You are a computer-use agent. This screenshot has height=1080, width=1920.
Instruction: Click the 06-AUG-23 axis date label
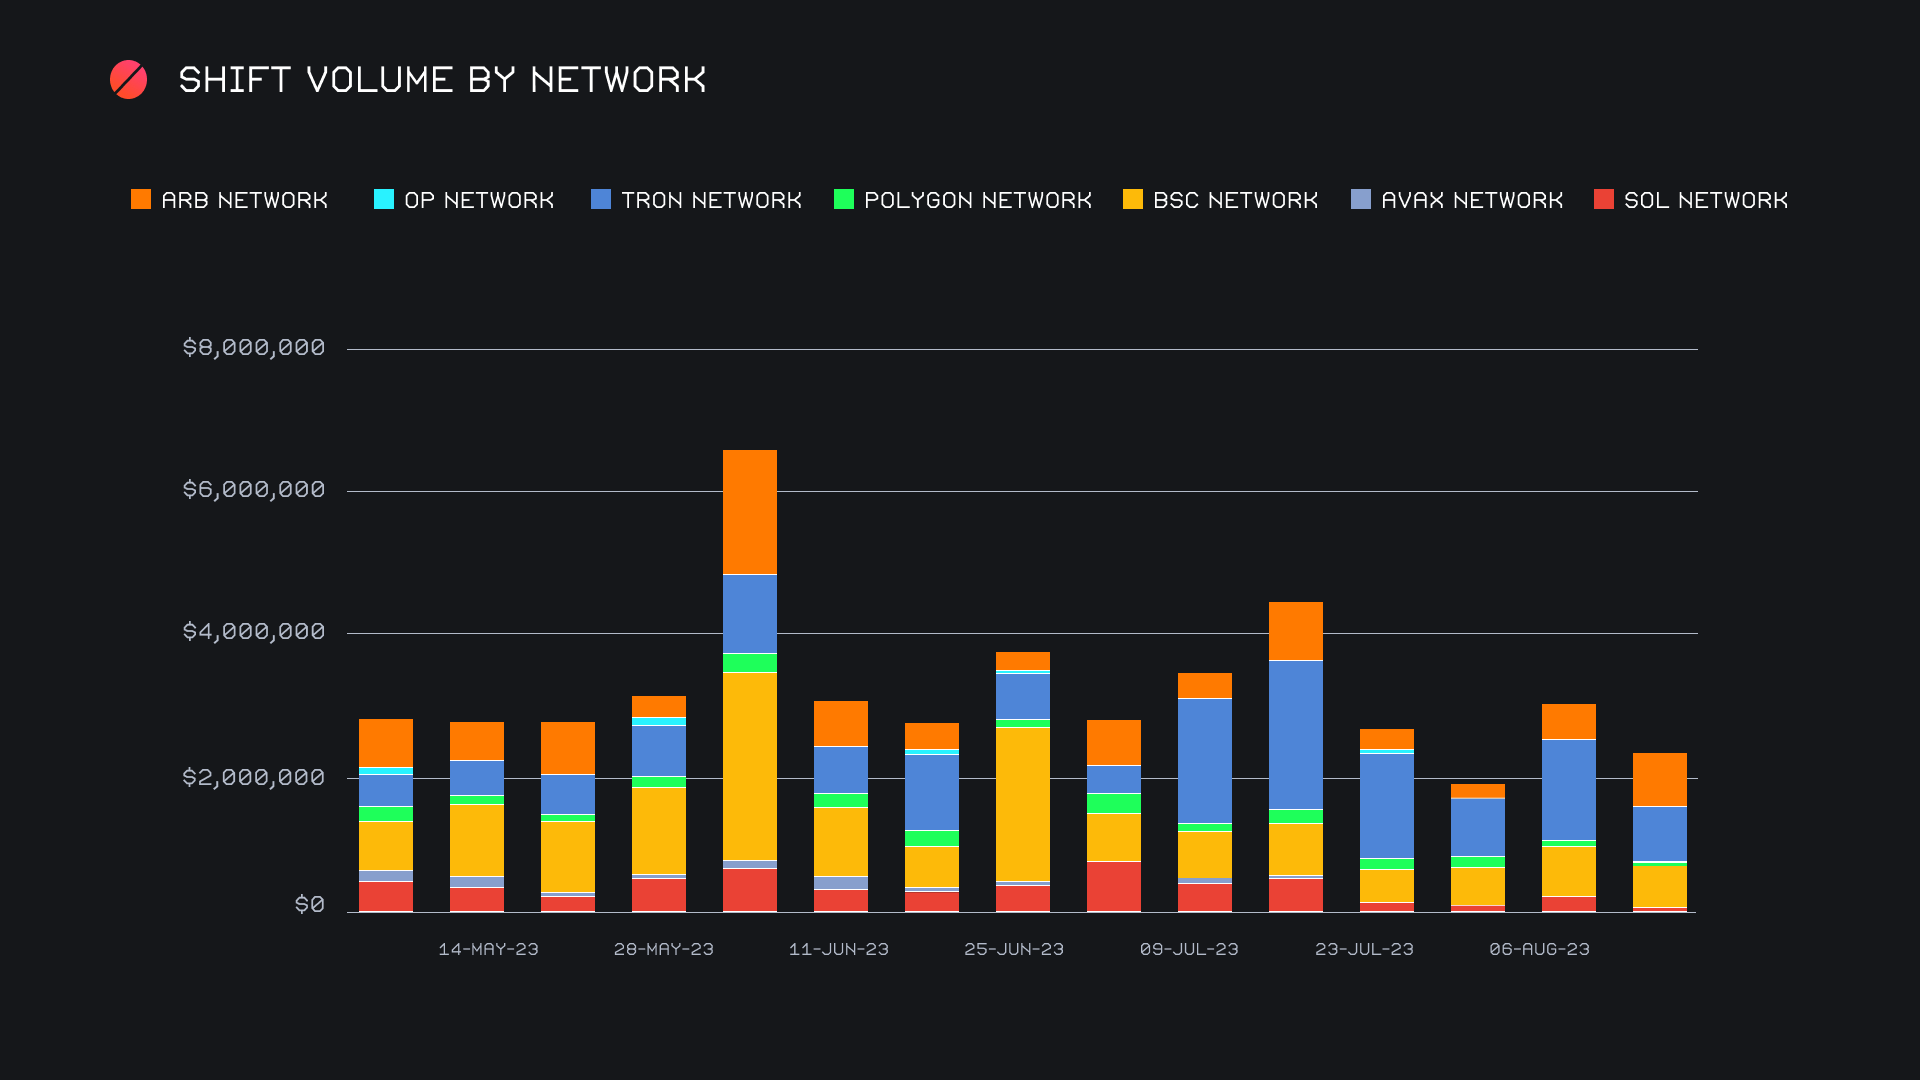(1539, 949)
